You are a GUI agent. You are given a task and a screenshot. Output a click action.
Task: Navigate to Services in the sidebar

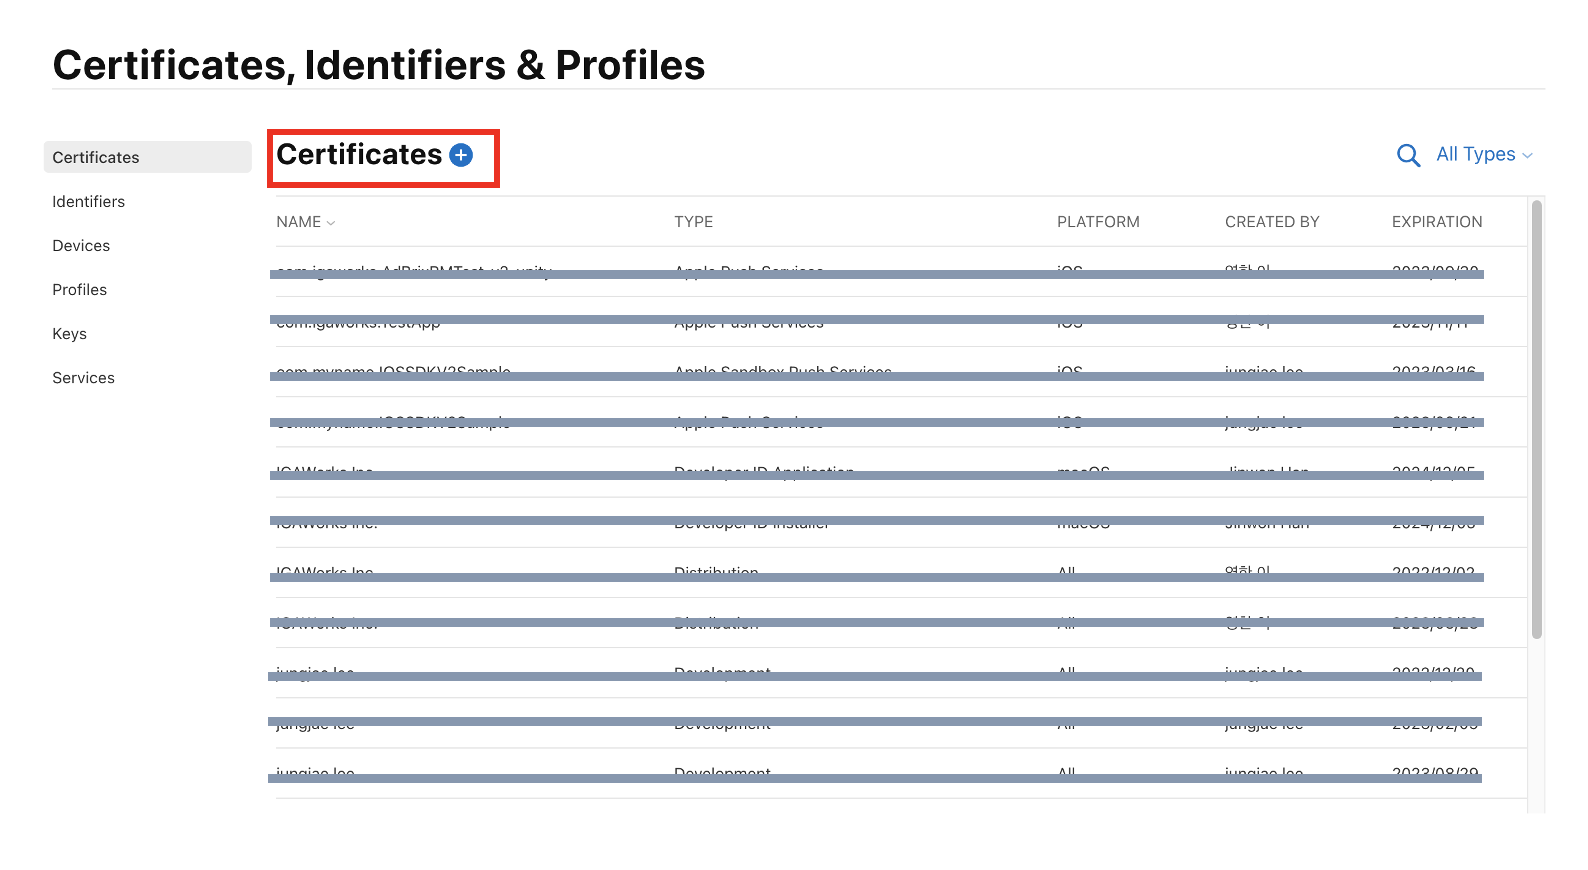pyautogui.click(x=84, y=377)
